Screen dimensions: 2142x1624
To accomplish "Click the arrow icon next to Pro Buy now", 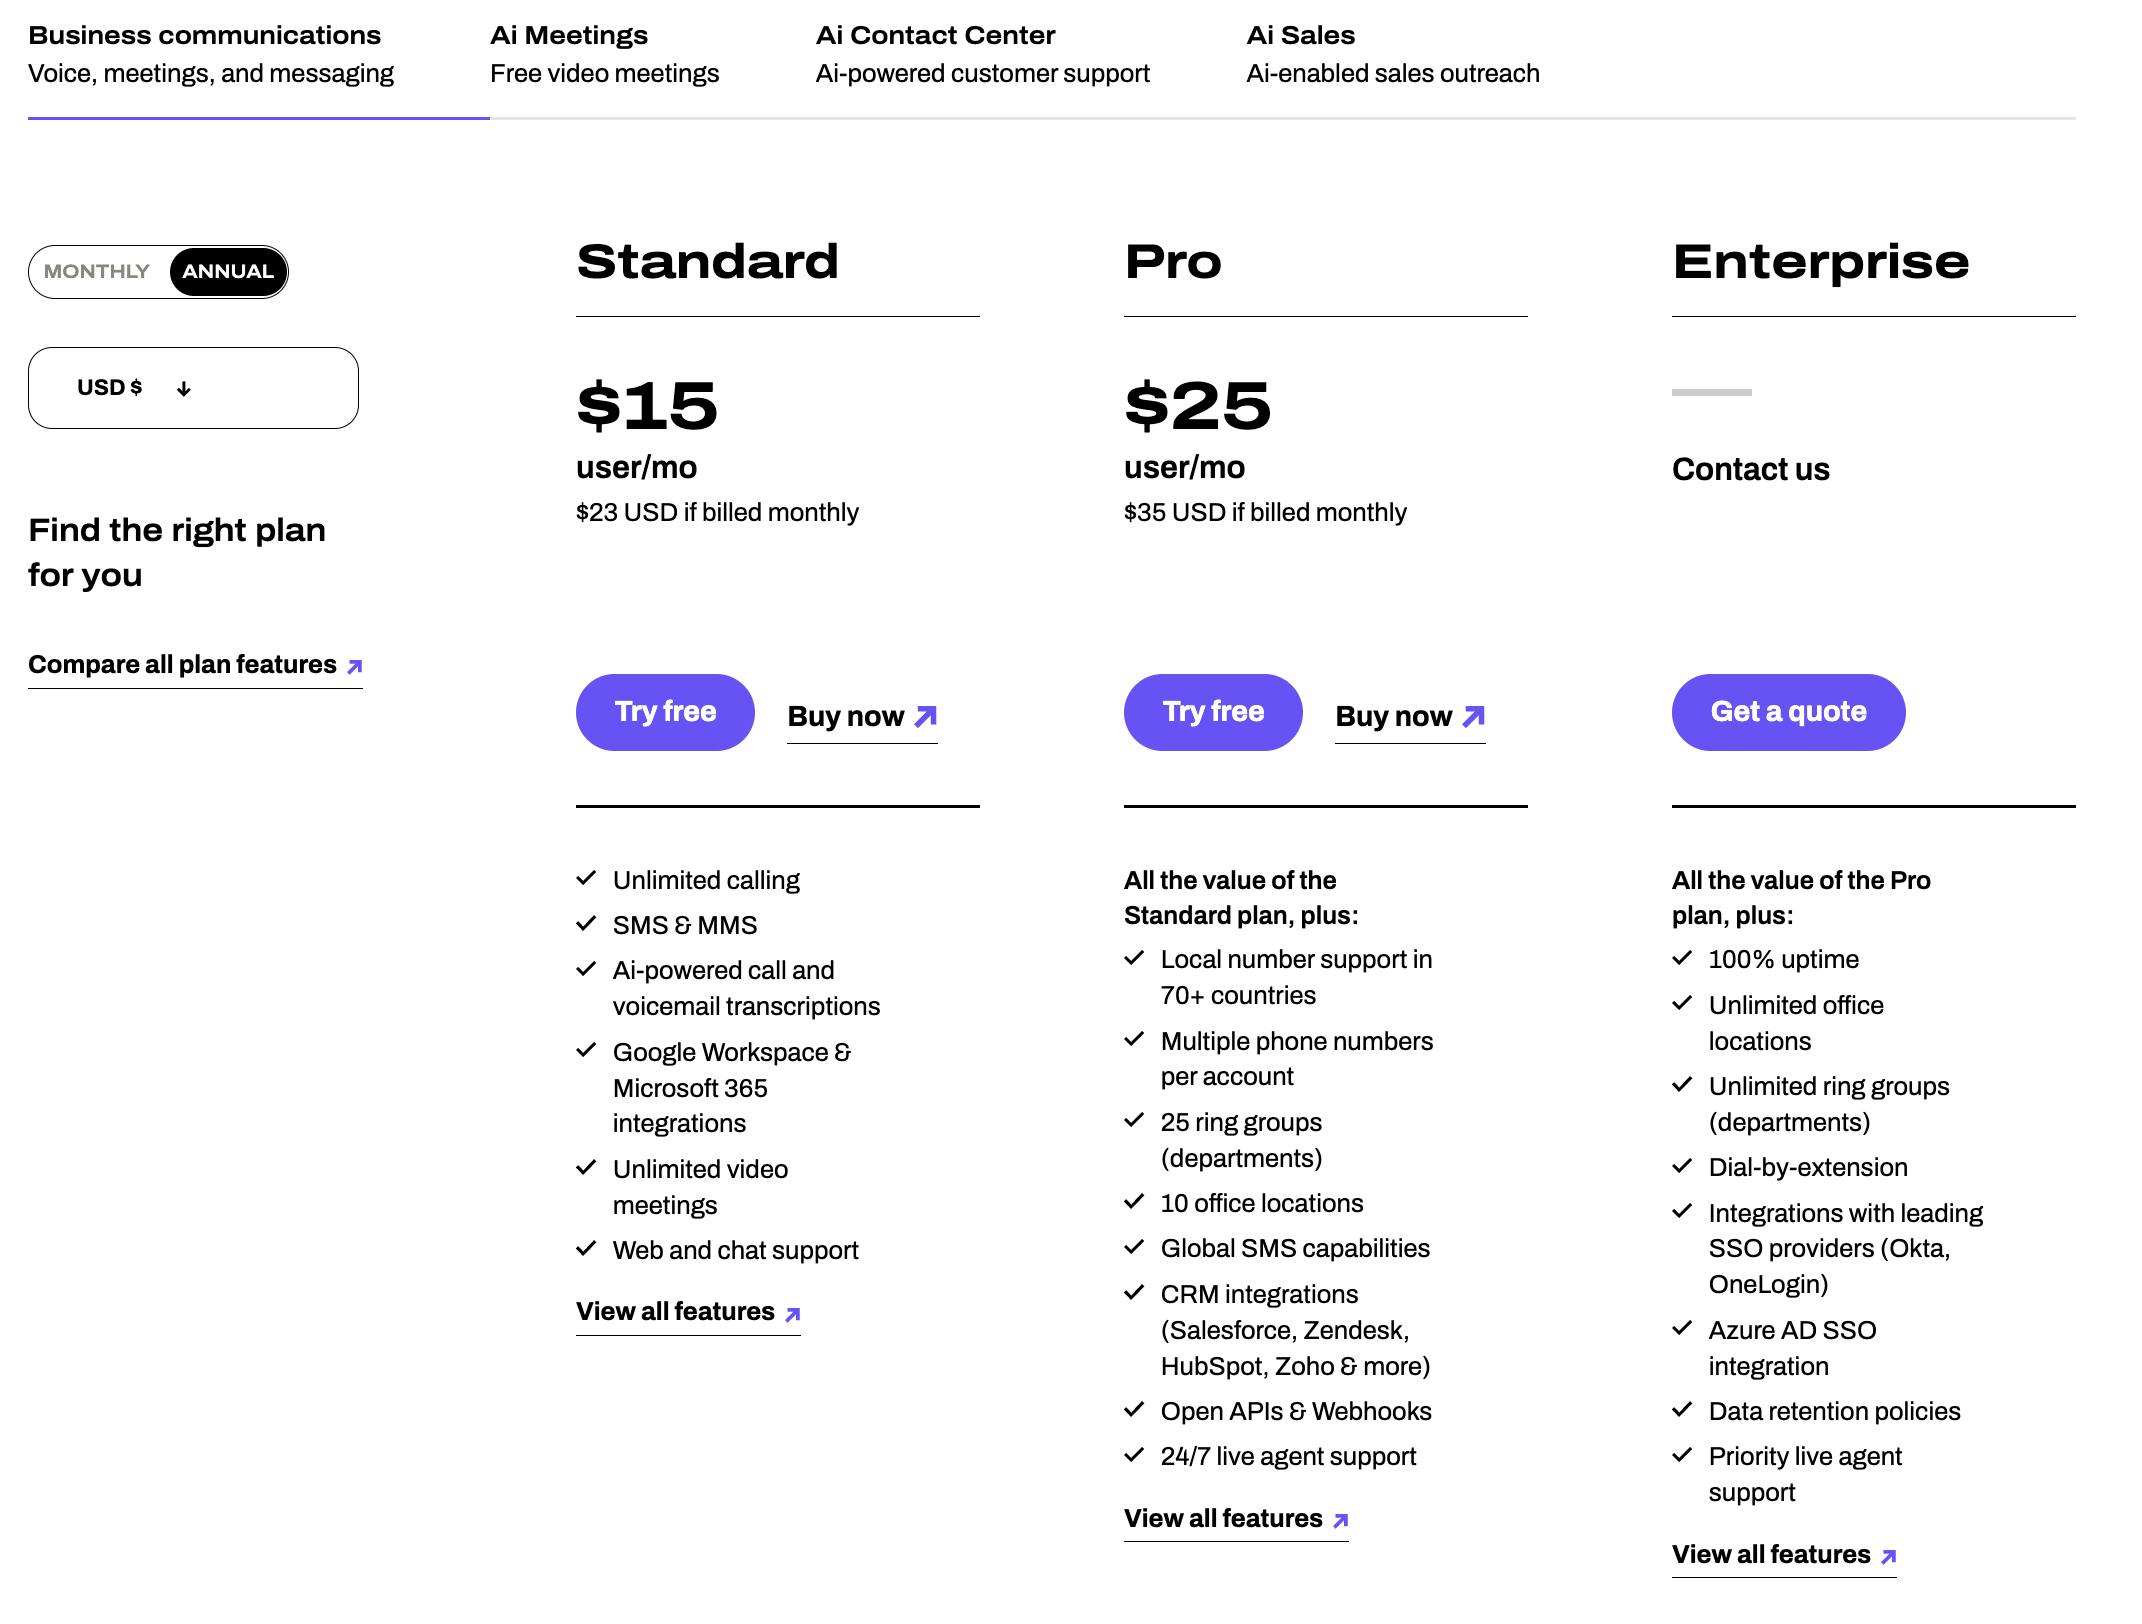I will (1473, 716).
